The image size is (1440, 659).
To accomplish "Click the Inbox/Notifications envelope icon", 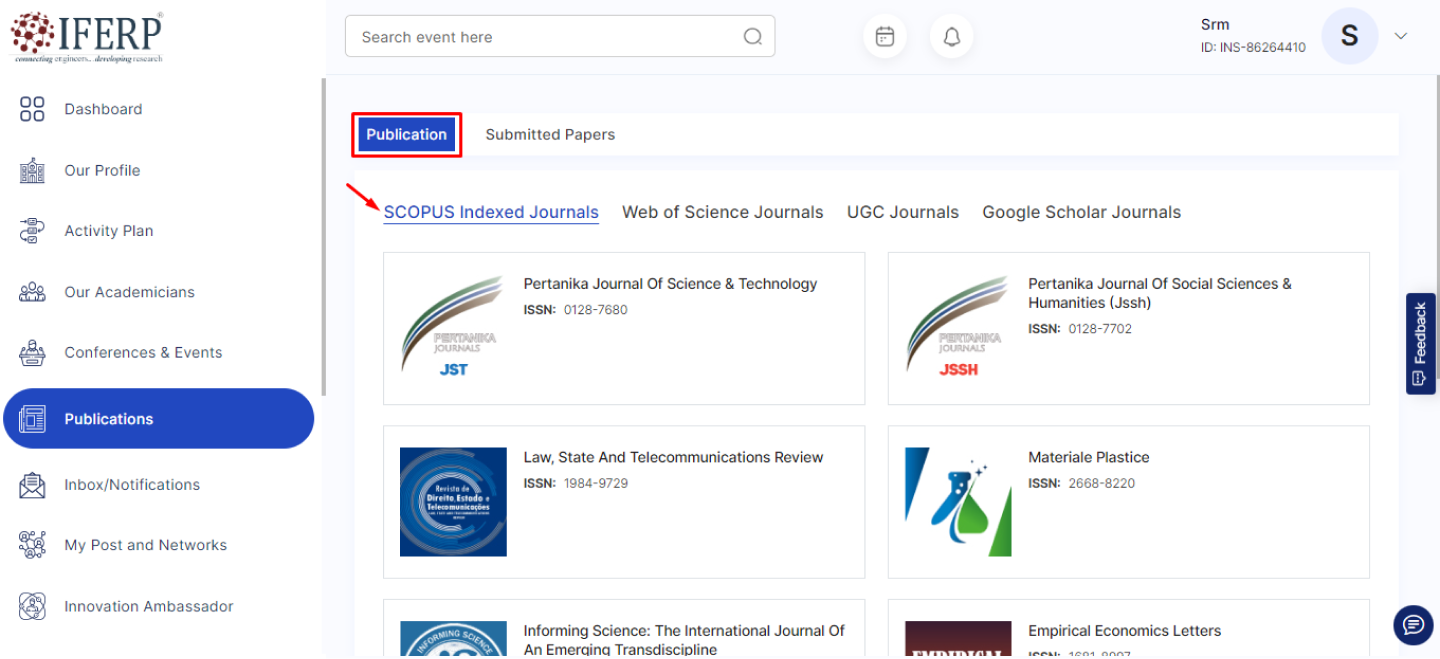I will coord(32,485).
